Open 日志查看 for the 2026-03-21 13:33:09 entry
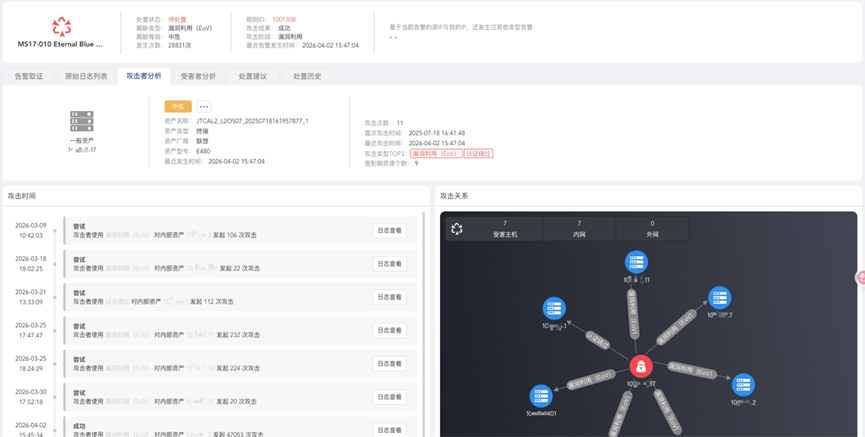Screen dimensions: 865x437 [x=389, y=297]
